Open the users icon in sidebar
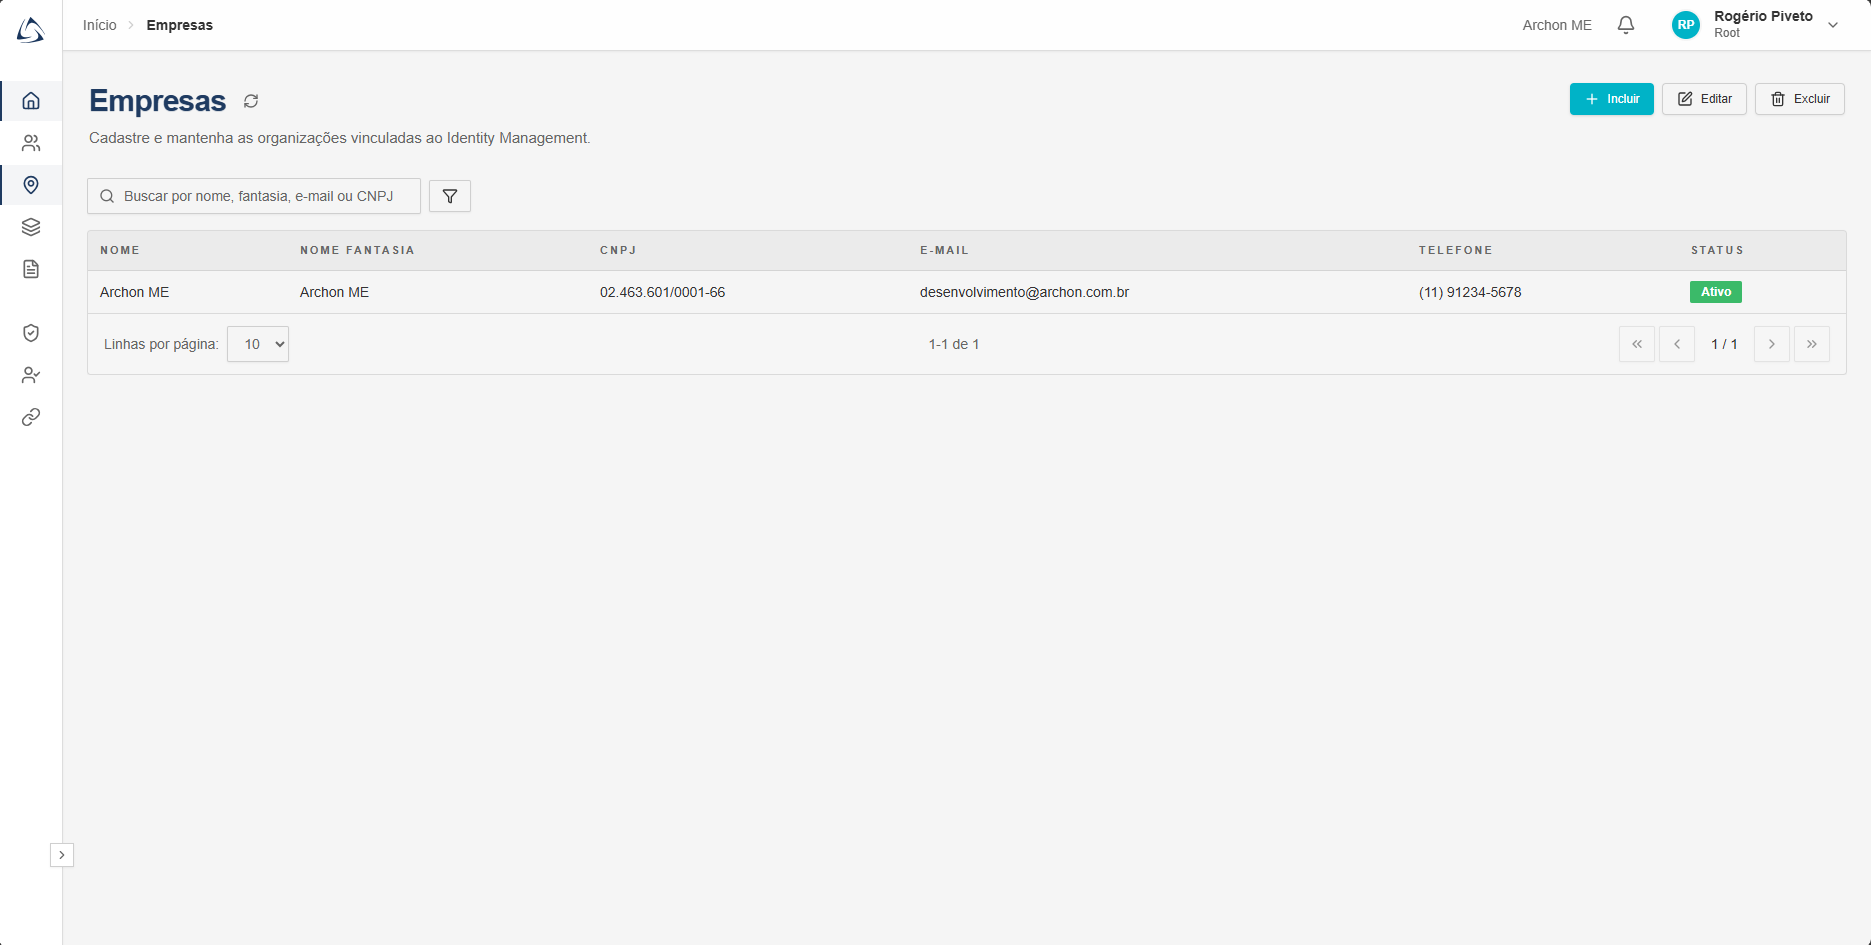1871x945 pixels. click(31, 143)
